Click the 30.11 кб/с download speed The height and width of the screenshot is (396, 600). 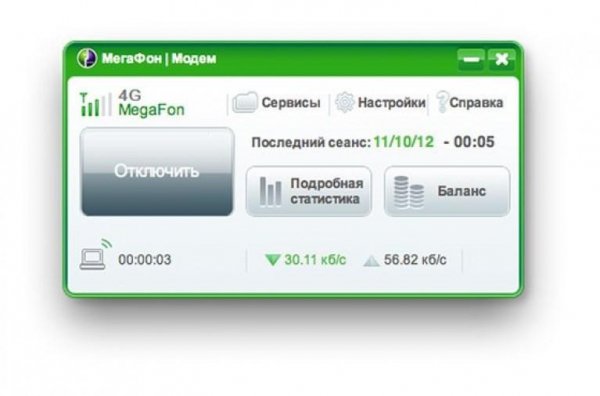315,260
